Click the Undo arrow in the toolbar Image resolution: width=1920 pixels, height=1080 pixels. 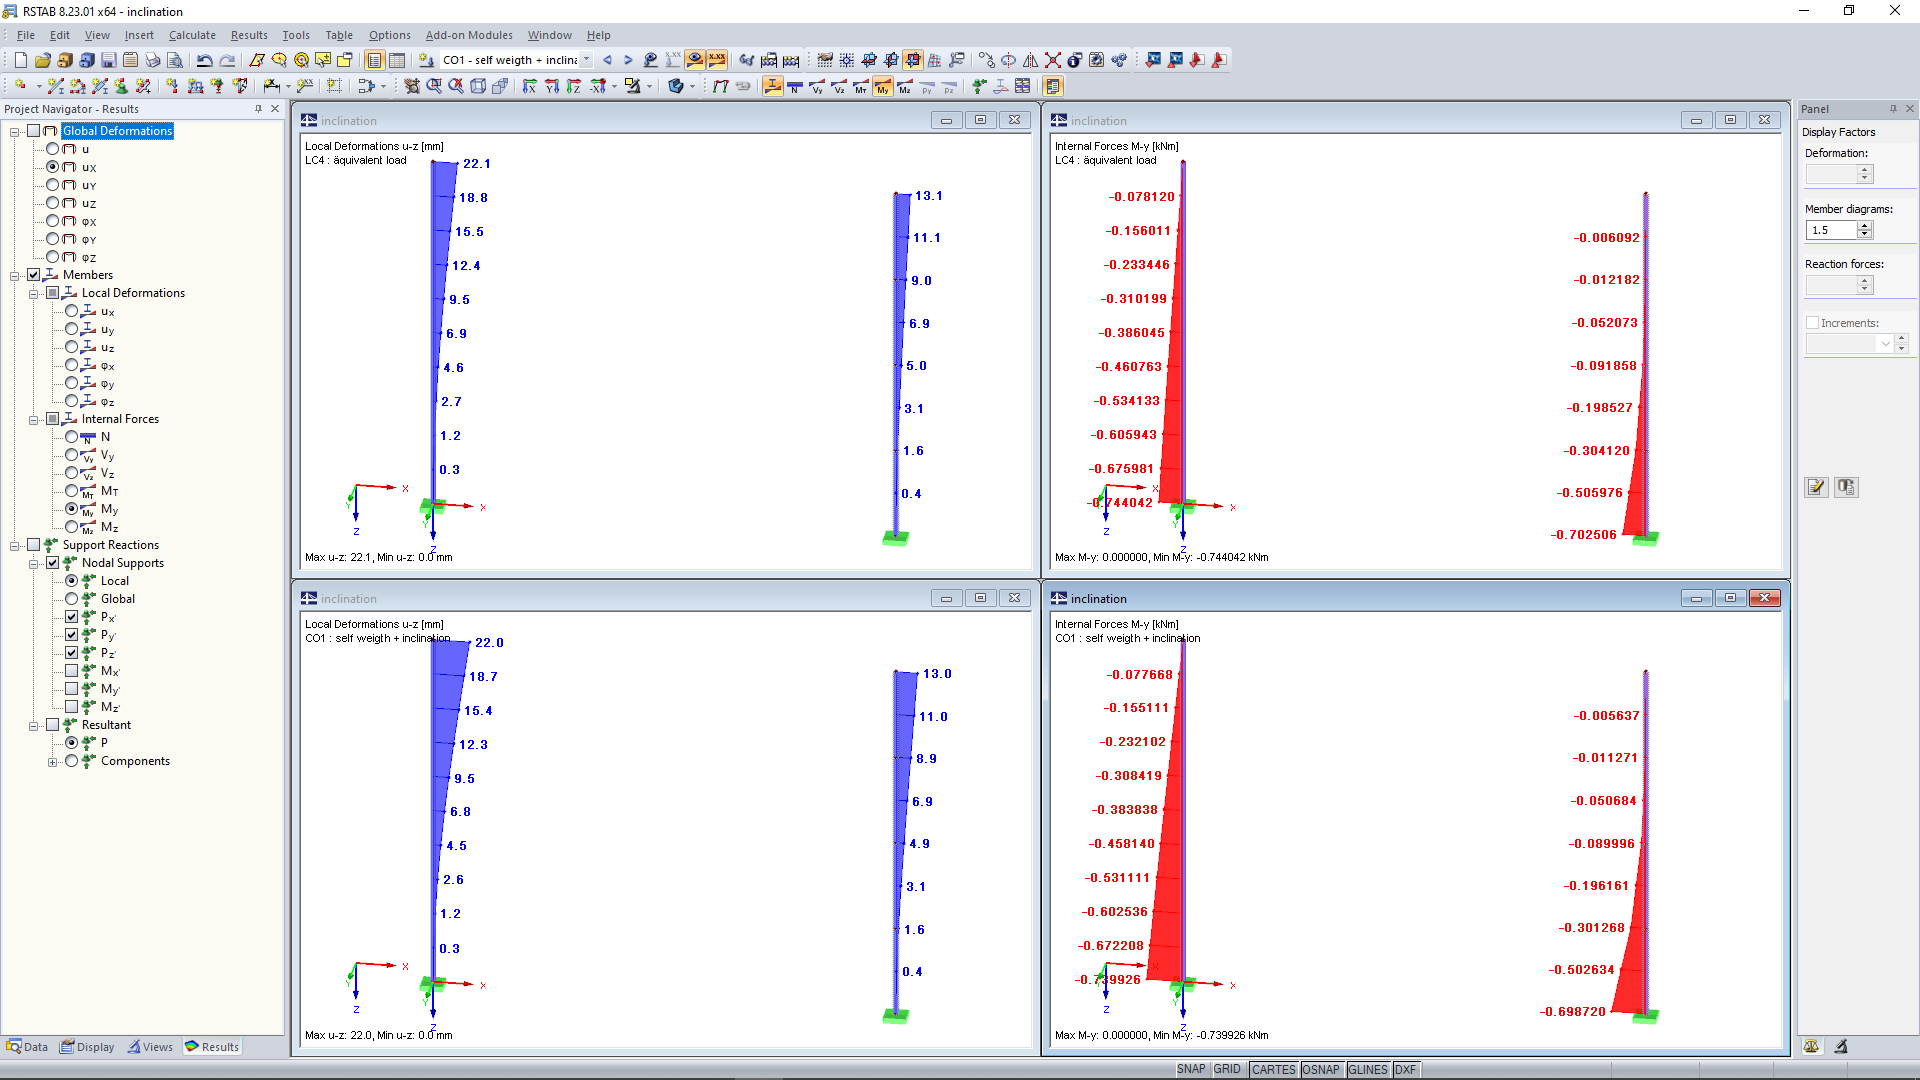point(204,60)
